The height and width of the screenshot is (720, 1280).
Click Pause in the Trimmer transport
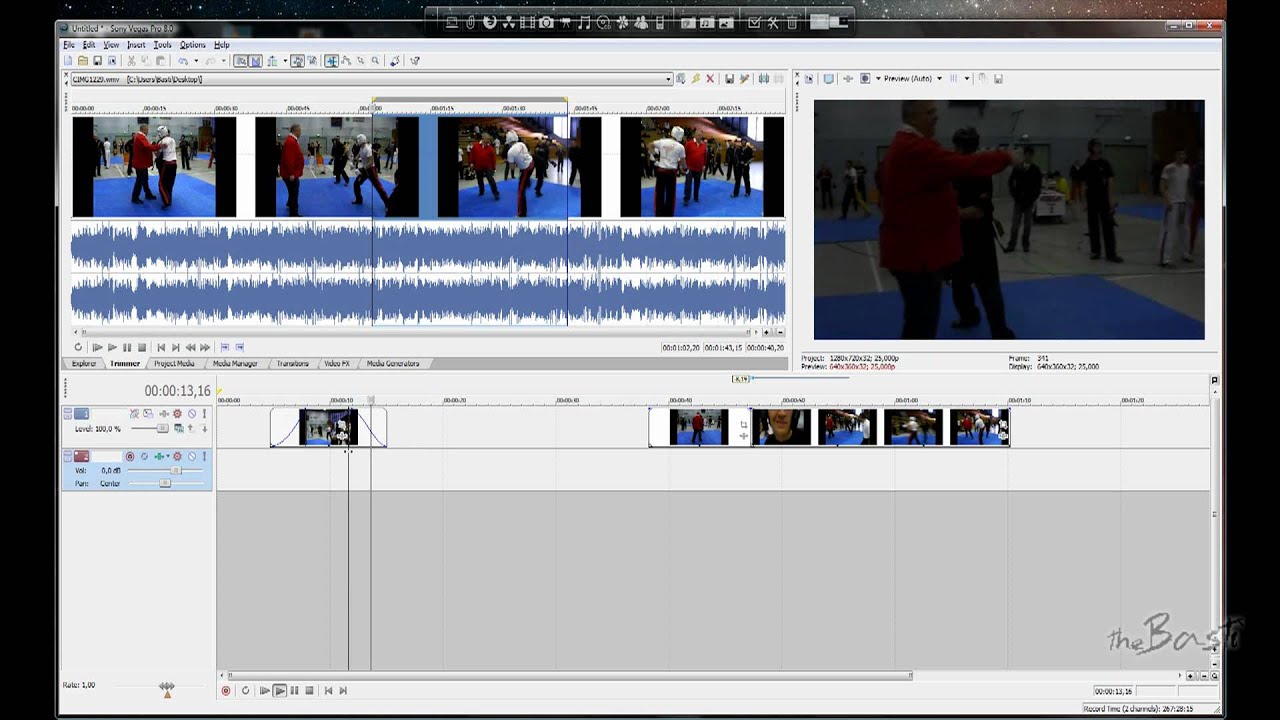[127, 347]
